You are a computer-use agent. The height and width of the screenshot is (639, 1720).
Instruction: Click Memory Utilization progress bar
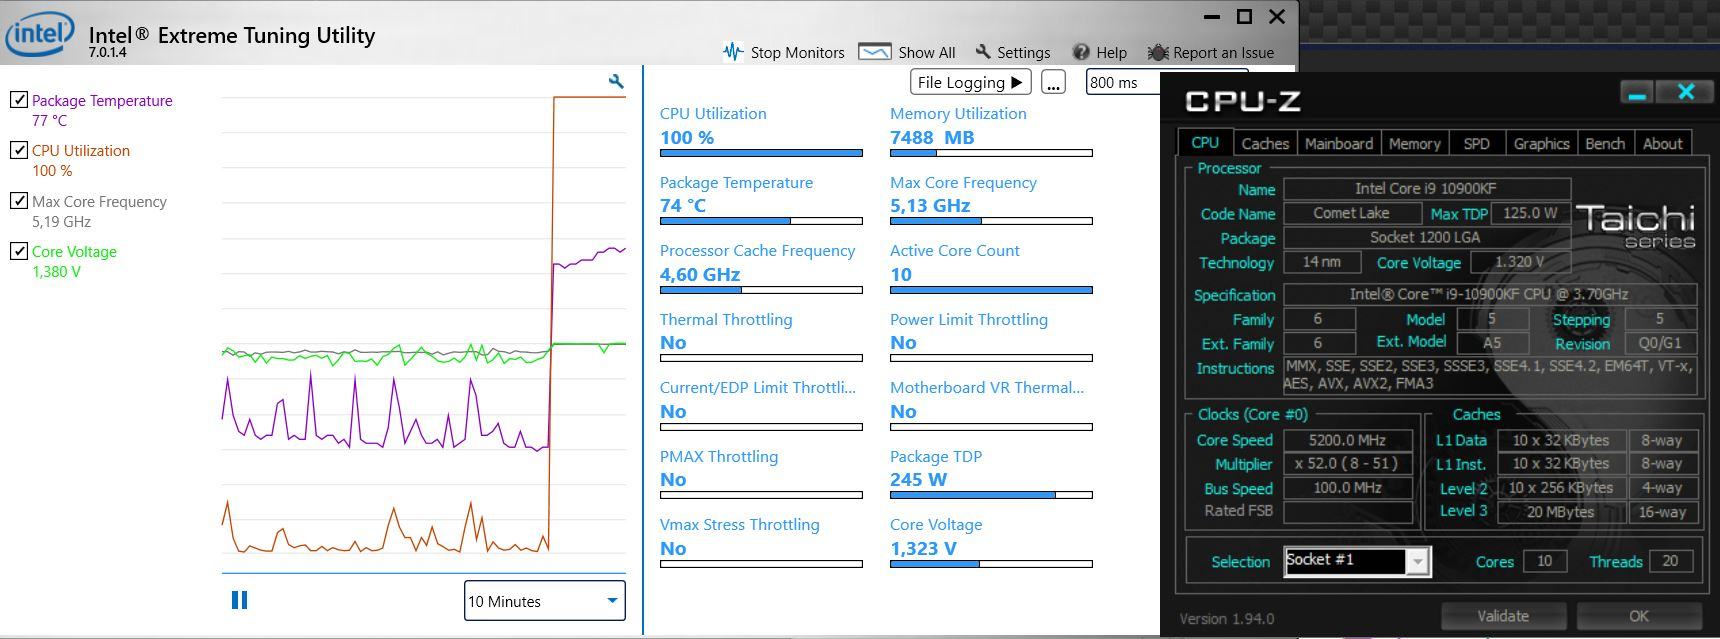click(991, 153)
